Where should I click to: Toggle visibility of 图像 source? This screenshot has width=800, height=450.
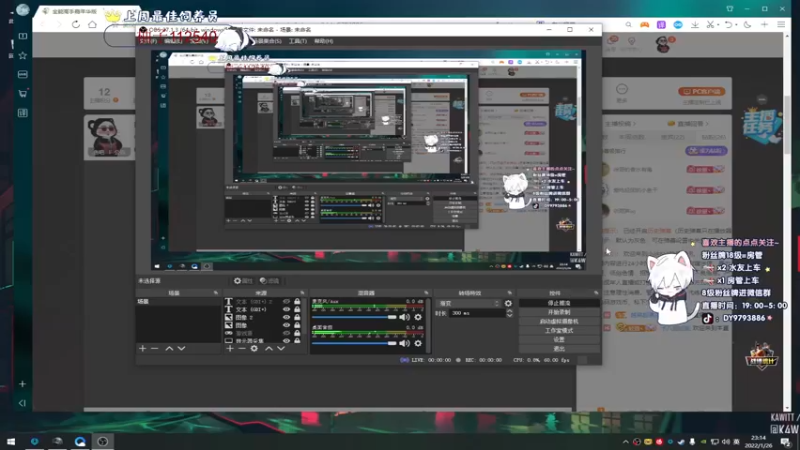click(x=286, y=325)
